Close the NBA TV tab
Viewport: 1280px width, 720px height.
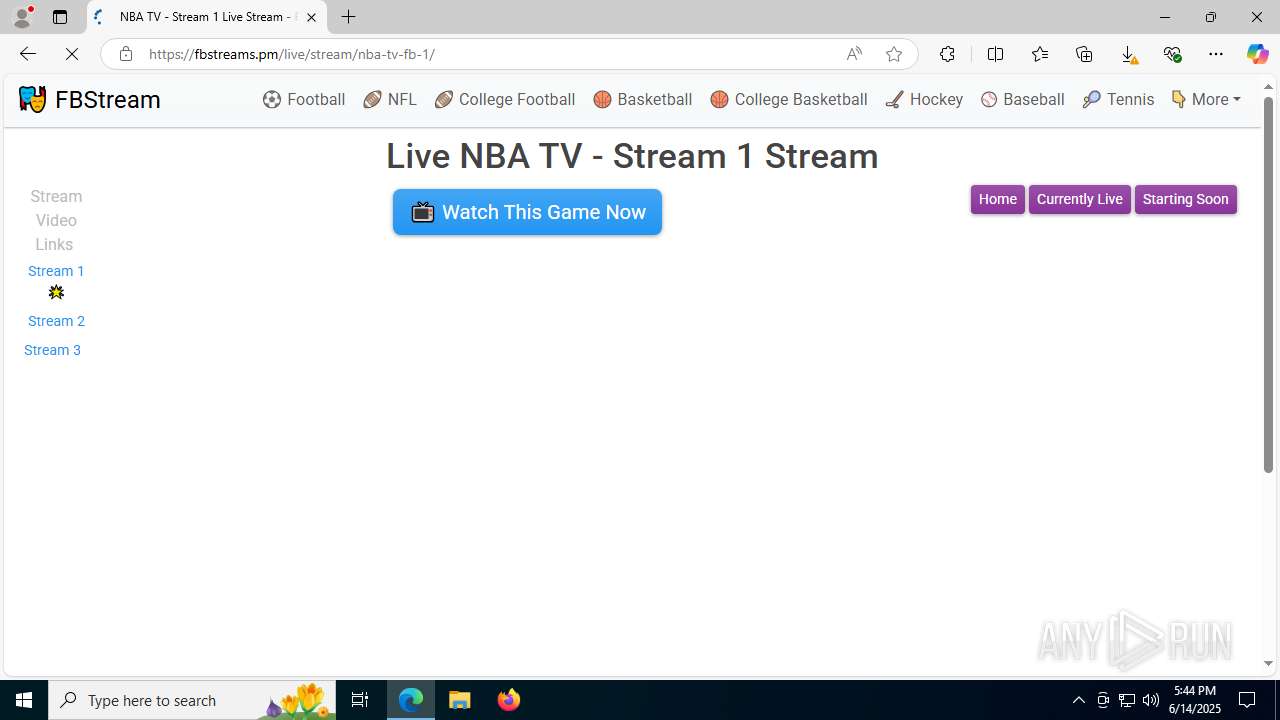(x=311, y=17)
